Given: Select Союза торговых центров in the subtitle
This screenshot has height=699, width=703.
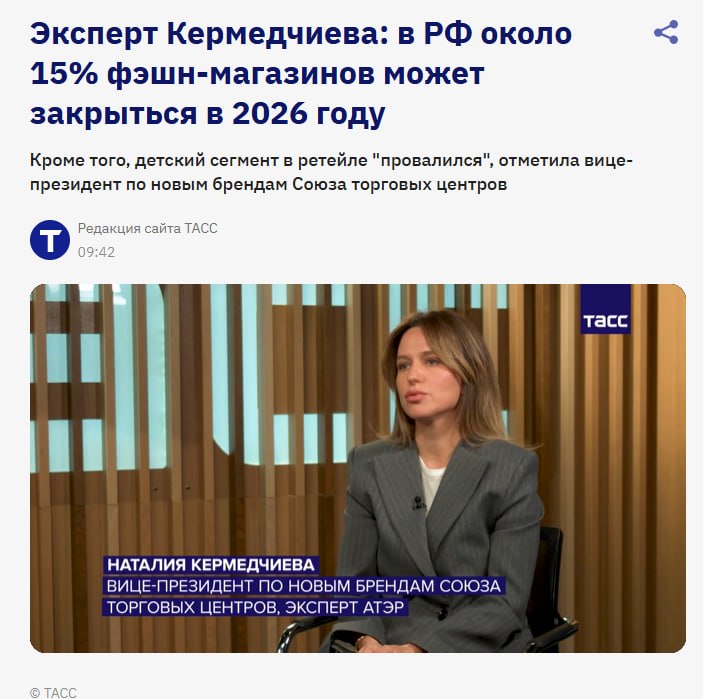Looking at the screenshot, I should (399, 184).
